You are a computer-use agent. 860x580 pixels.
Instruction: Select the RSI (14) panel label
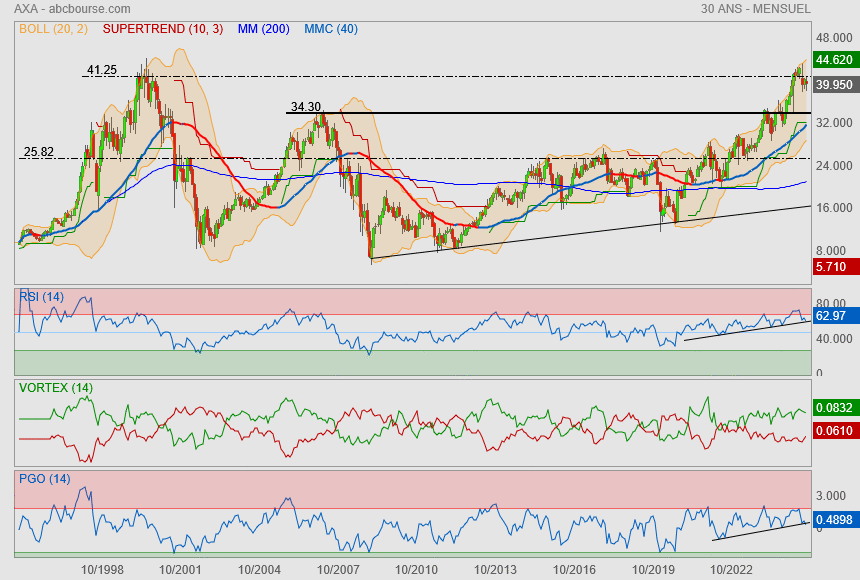click(x=42, y=296)
